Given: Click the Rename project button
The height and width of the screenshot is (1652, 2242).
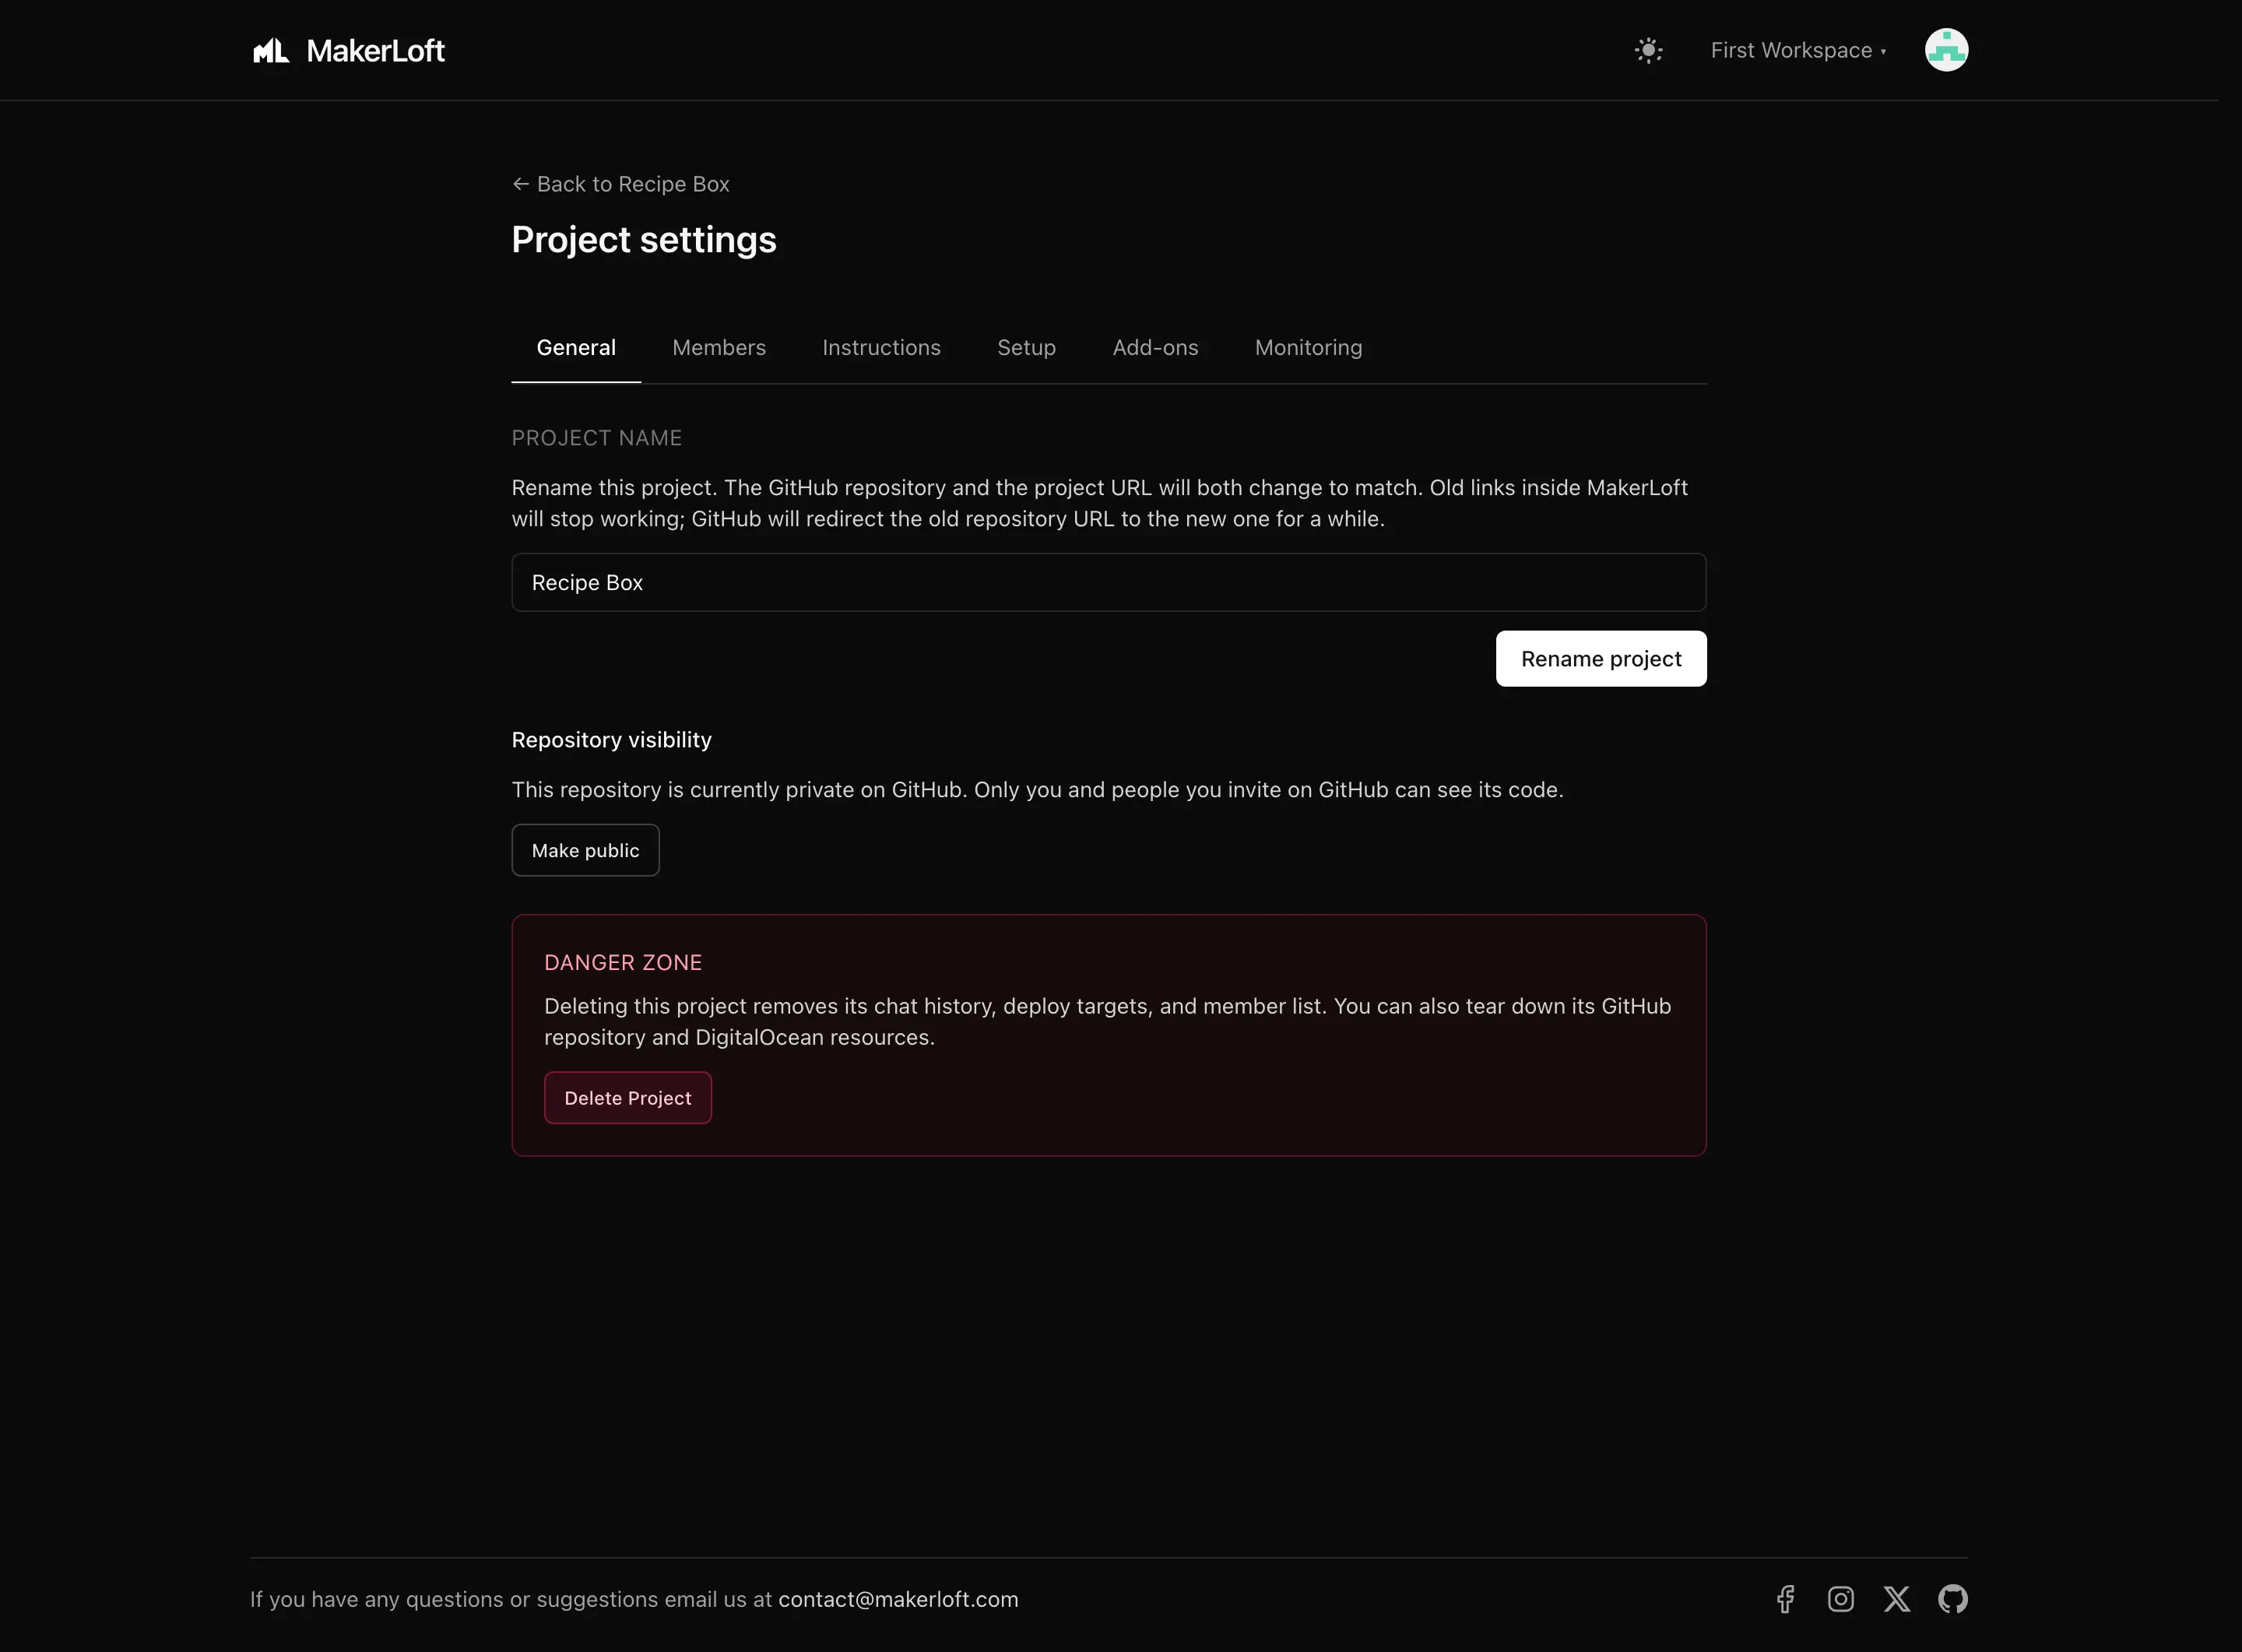Looking at the screenshot, I should click(x=1600, y=658).
